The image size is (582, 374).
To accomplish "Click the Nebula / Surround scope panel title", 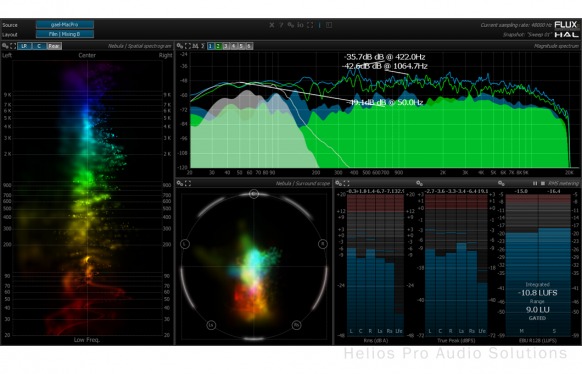I will click(x=303, y=183).
